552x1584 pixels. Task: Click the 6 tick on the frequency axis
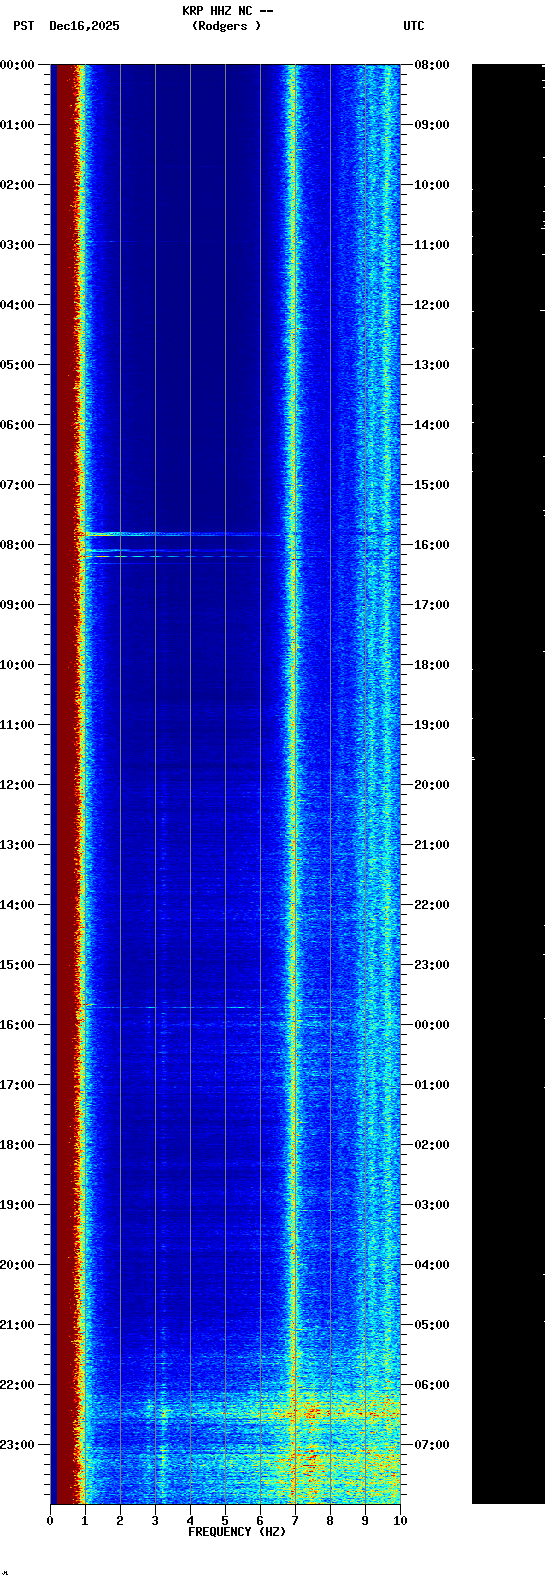(x=260, y=1521)
